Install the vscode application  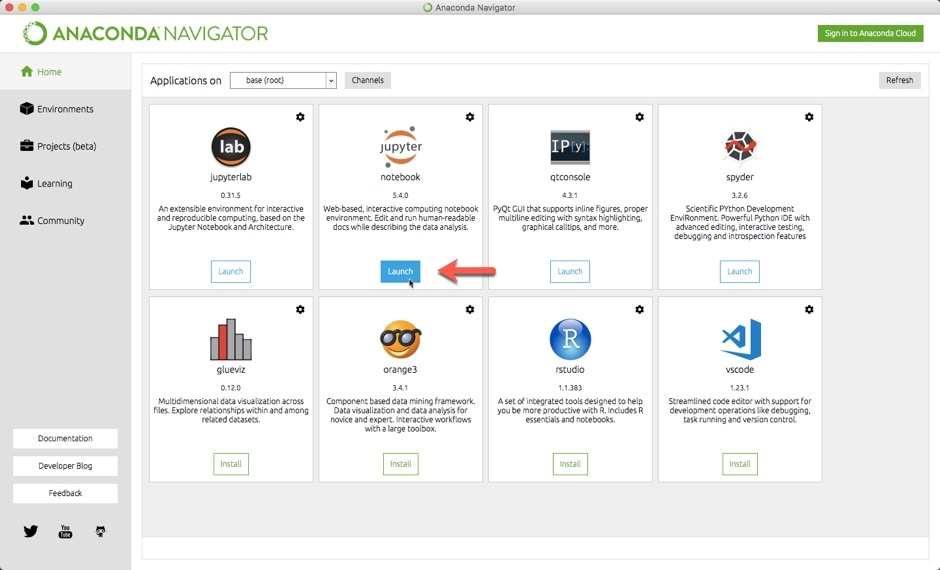click(x=740, y=464)
